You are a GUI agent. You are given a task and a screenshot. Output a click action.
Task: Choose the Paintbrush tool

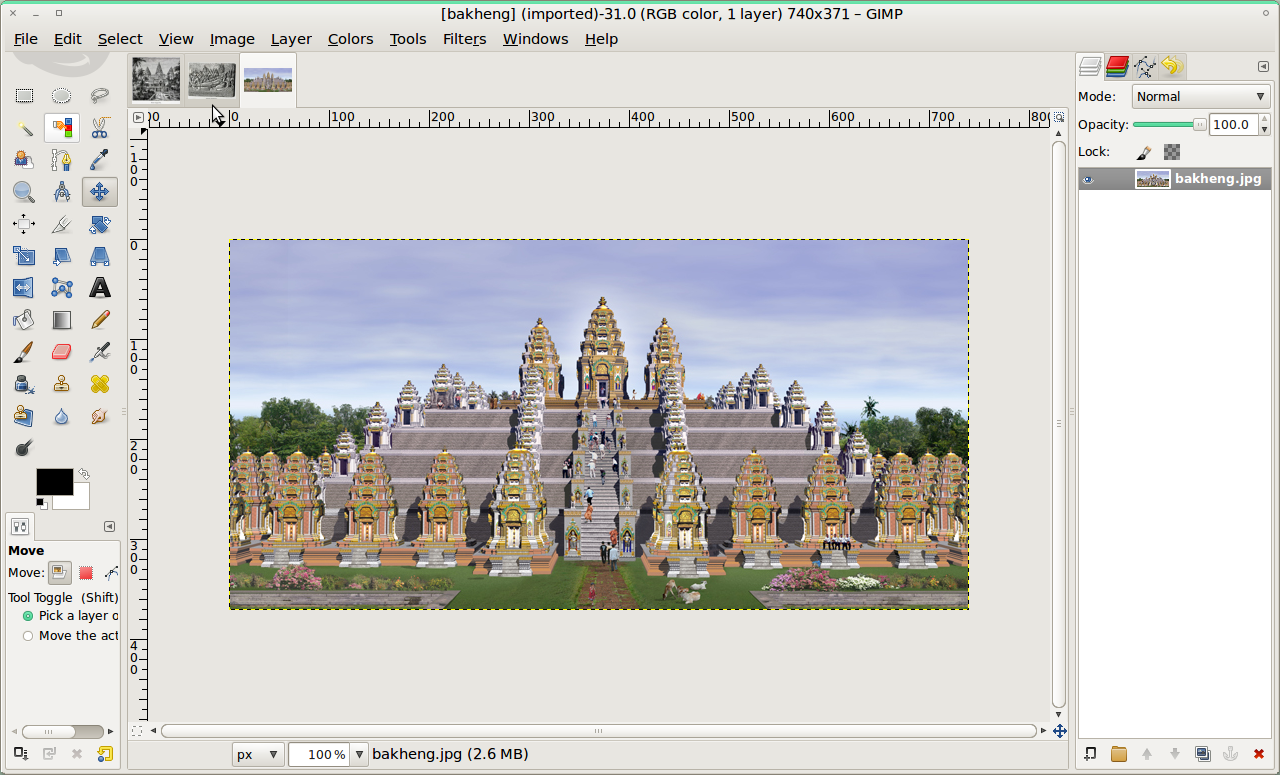pos(24,352)
